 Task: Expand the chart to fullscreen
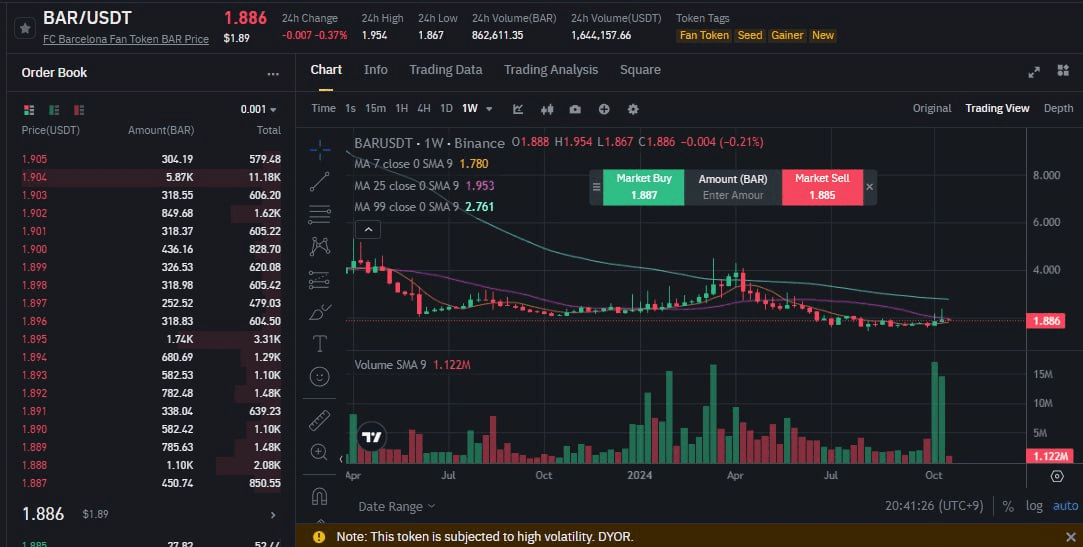pyautogui.click(x=1034, y=72)
